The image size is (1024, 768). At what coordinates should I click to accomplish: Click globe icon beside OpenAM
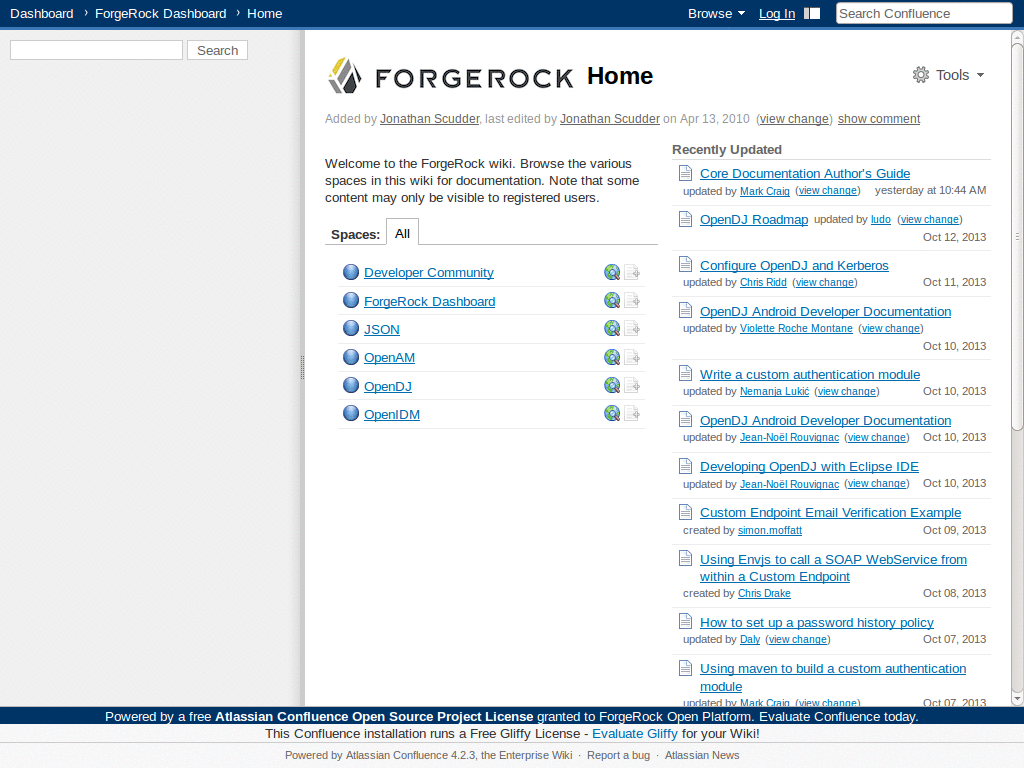pyautogui.click(x=351, y=357)
